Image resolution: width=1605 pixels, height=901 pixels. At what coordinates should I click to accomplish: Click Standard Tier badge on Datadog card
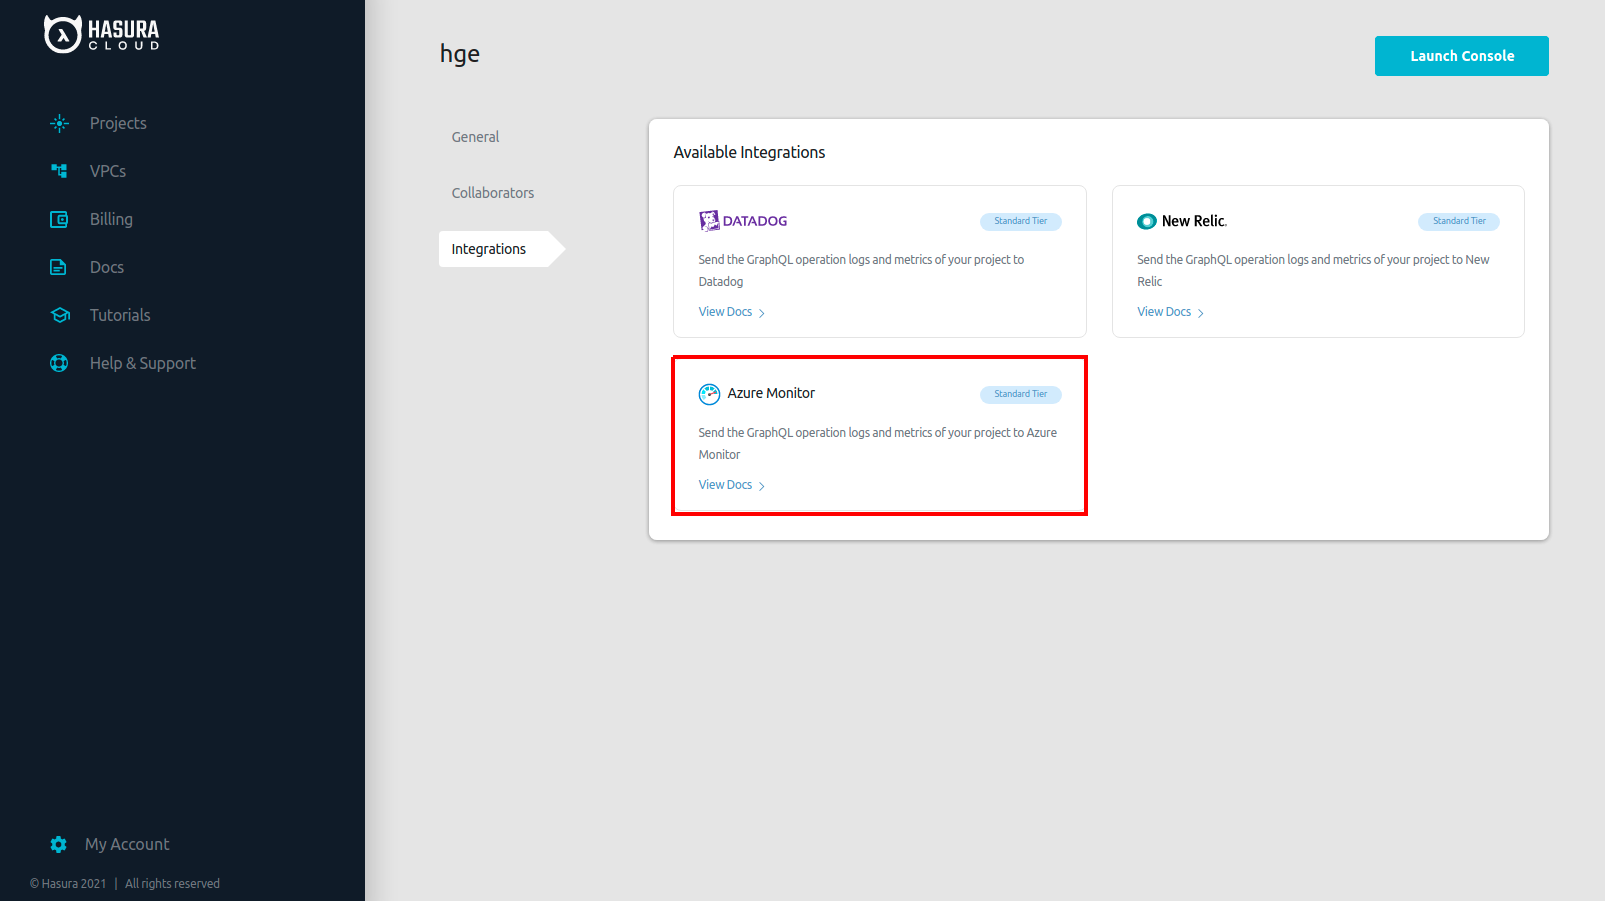(1020, 221)
